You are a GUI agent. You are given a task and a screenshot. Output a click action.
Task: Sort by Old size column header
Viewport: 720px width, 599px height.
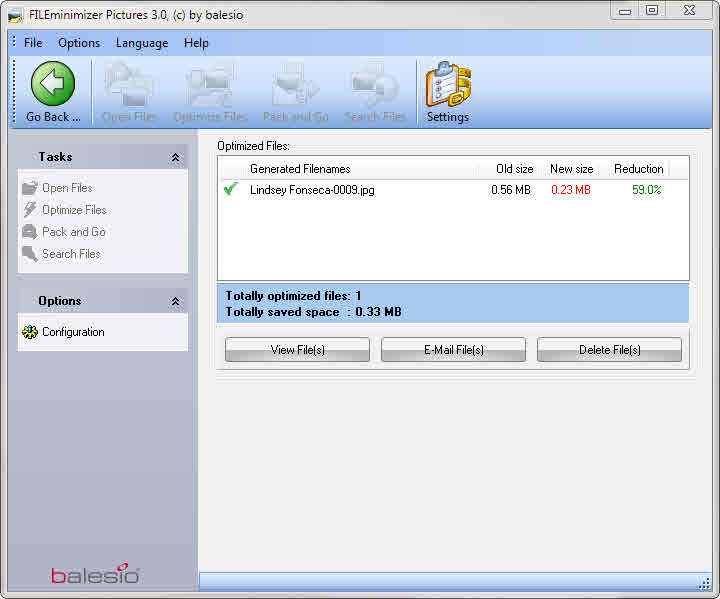tap(514, 169)
